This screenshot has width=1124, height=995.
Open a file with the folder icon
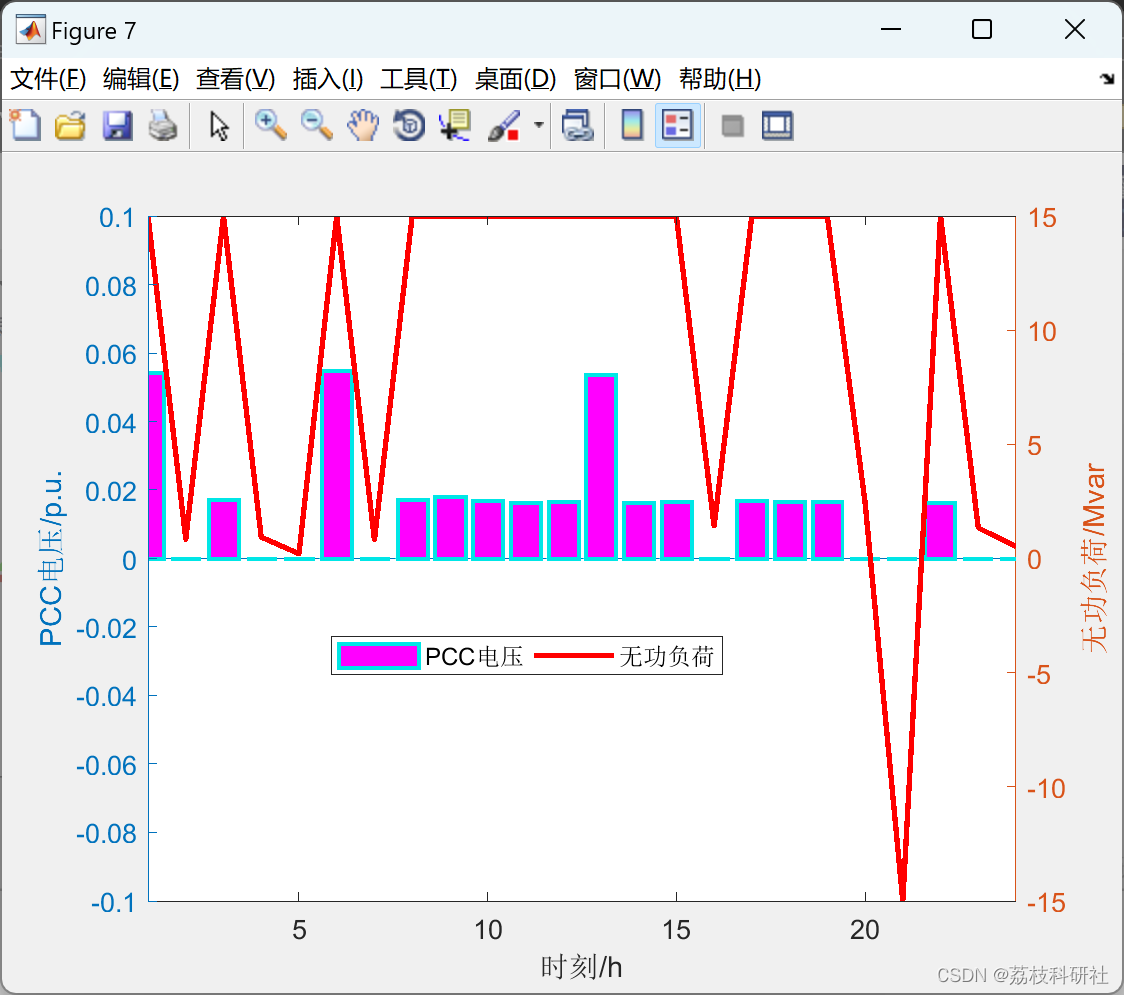70,126
